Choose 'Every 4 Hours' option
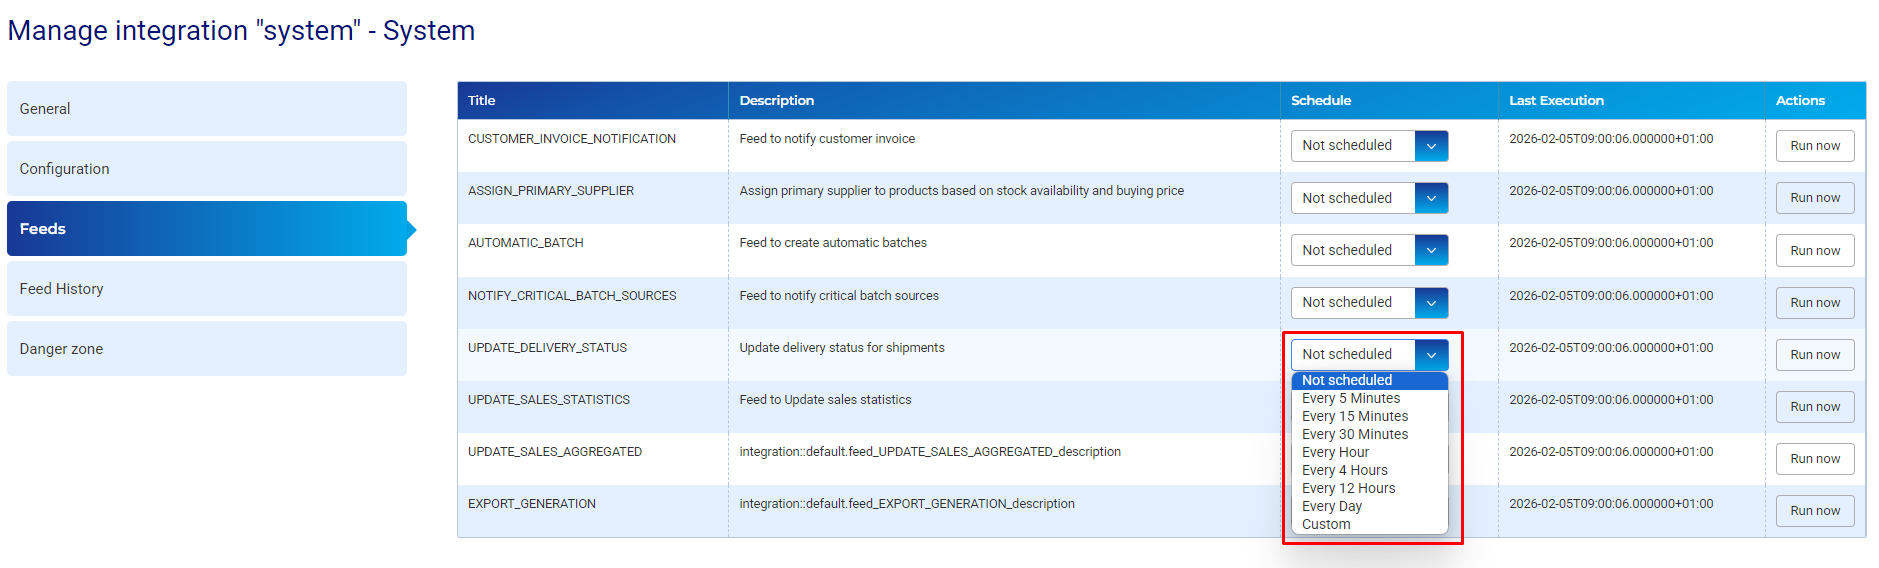The height and width of the screenshot is (568, 1879). coord(1345,470)
